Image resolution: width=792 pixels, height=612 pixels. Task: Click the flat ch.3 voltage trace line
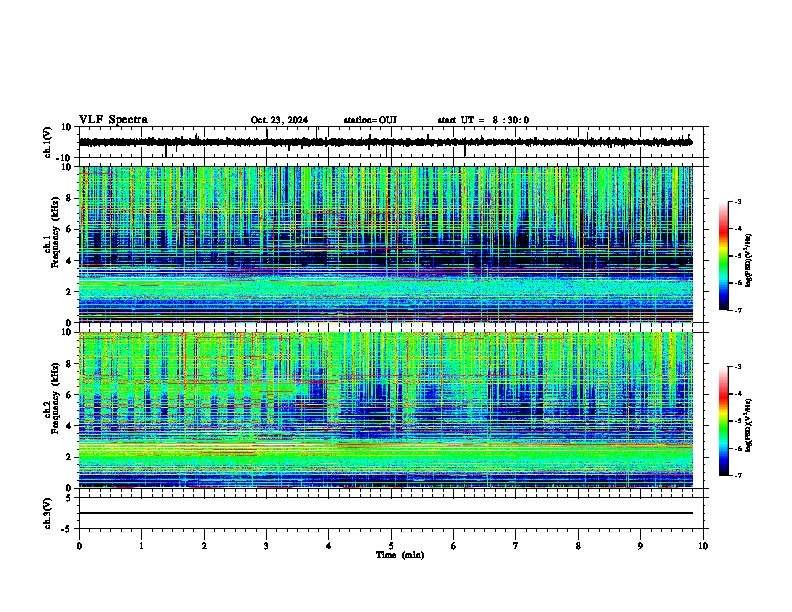(x=385, y=513)
